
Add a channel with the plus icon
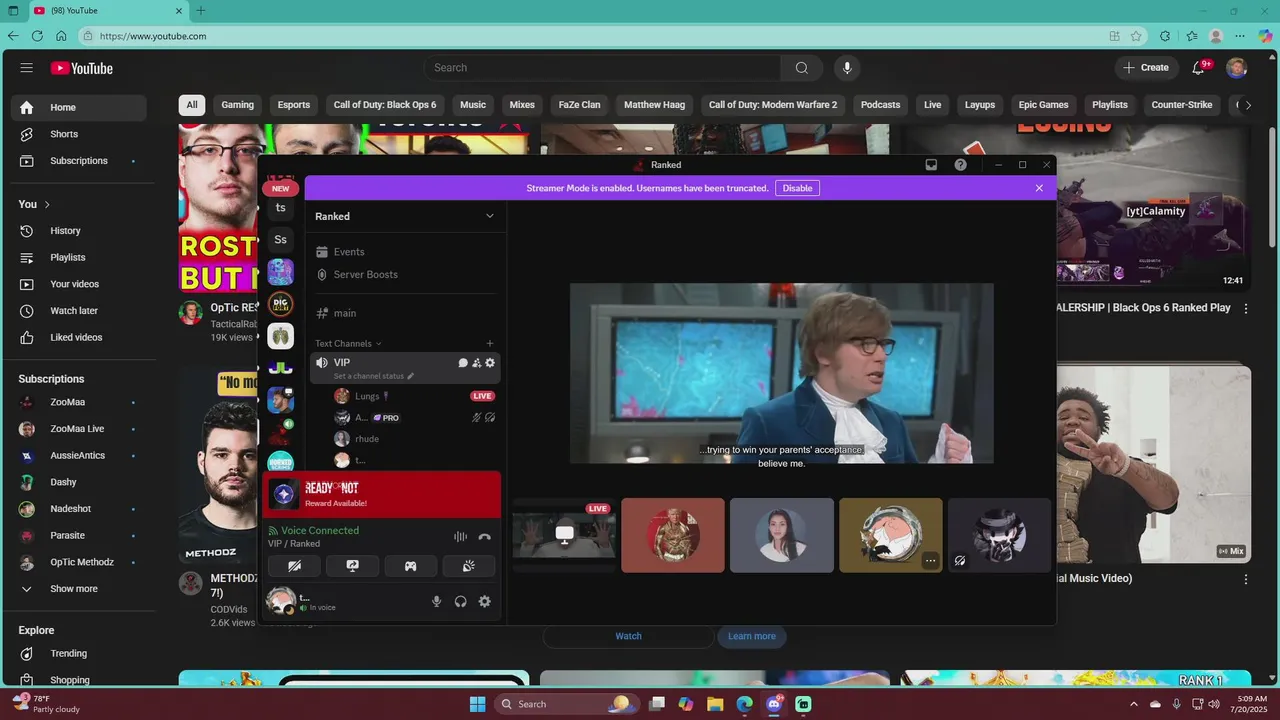click(489, 343)
